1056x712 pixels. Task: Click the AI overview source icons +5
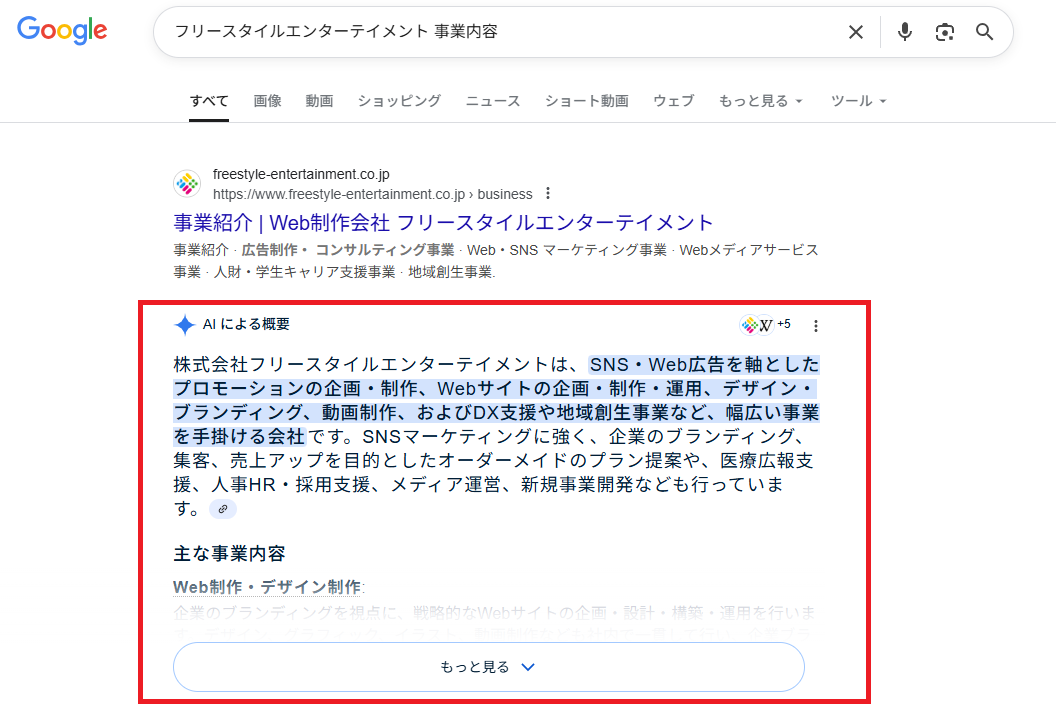coord(765,325)
